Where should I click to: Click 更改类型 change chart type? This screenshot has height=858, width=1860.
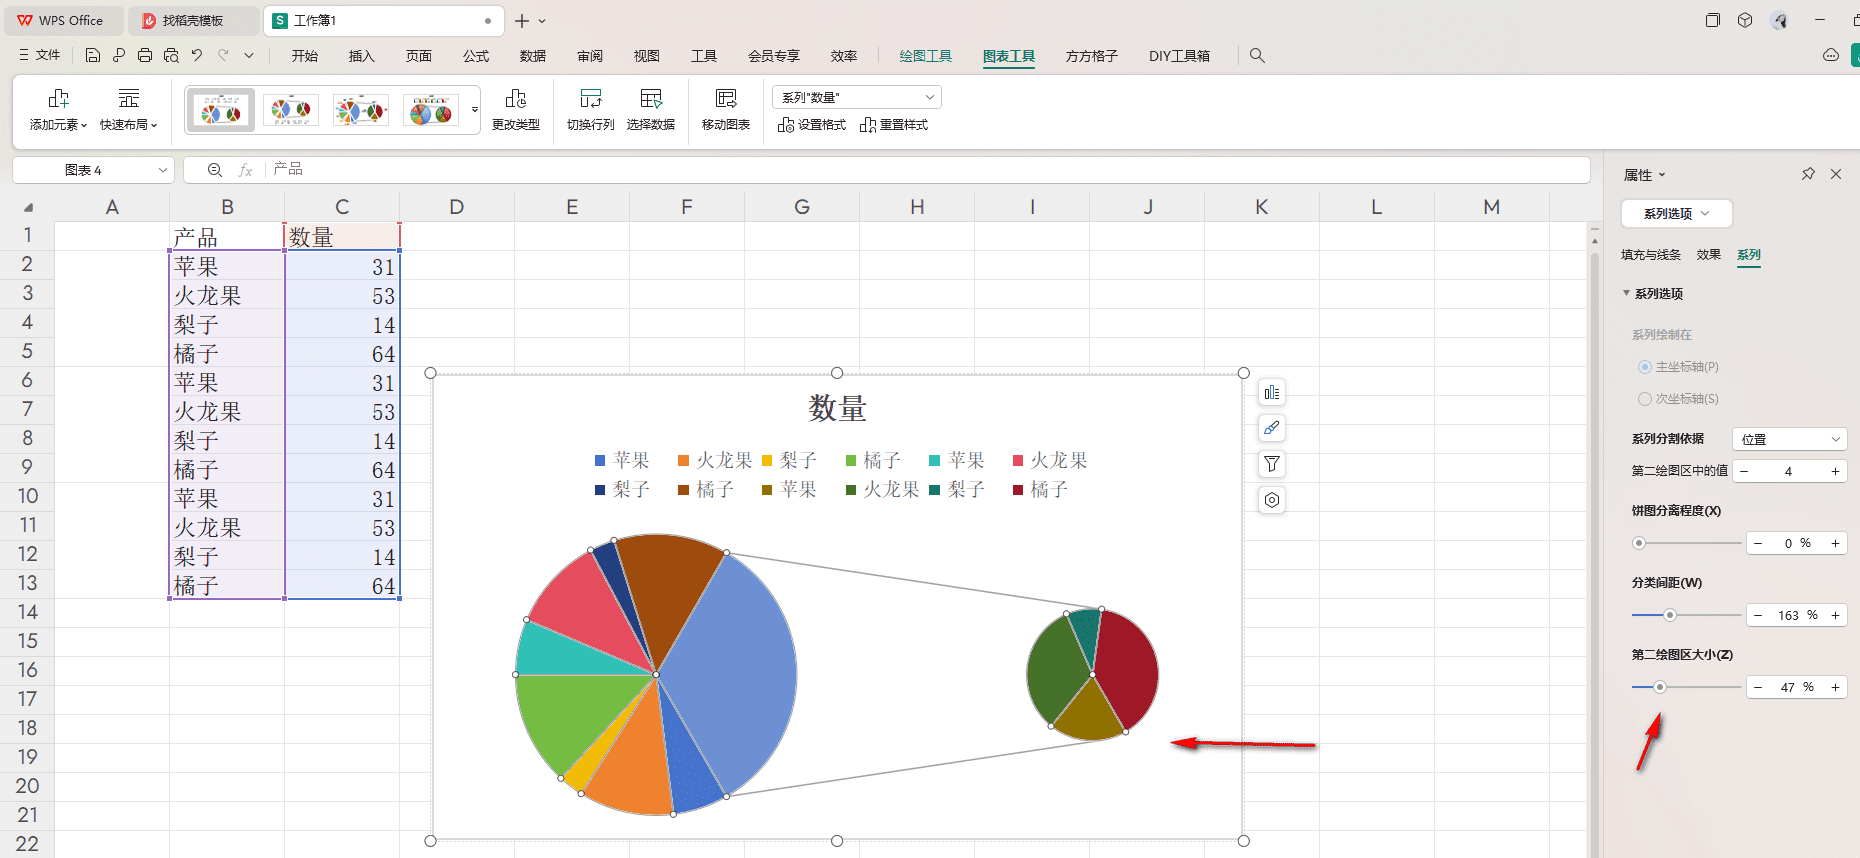[516, 109]
